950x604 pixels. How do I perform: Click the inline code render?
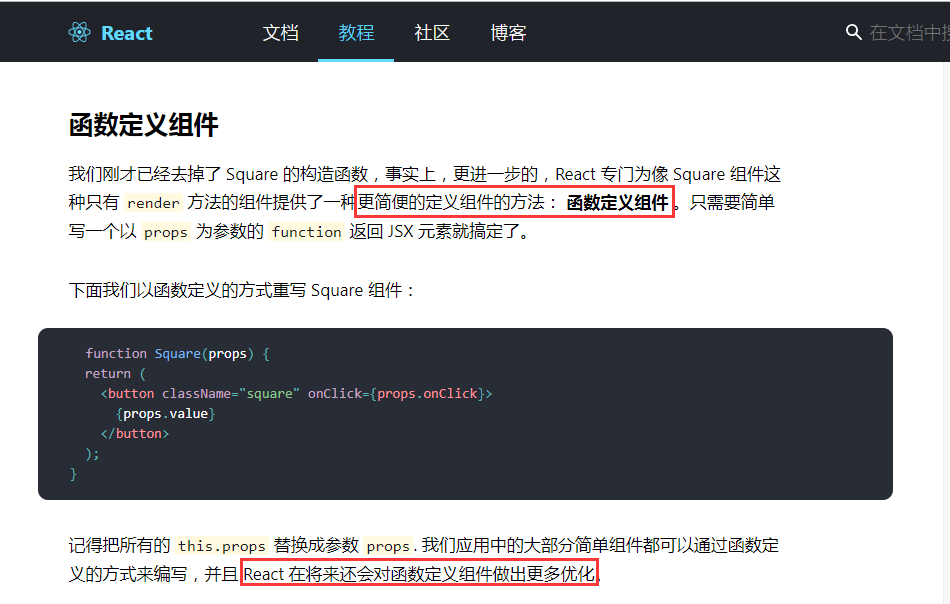[153, 203]
